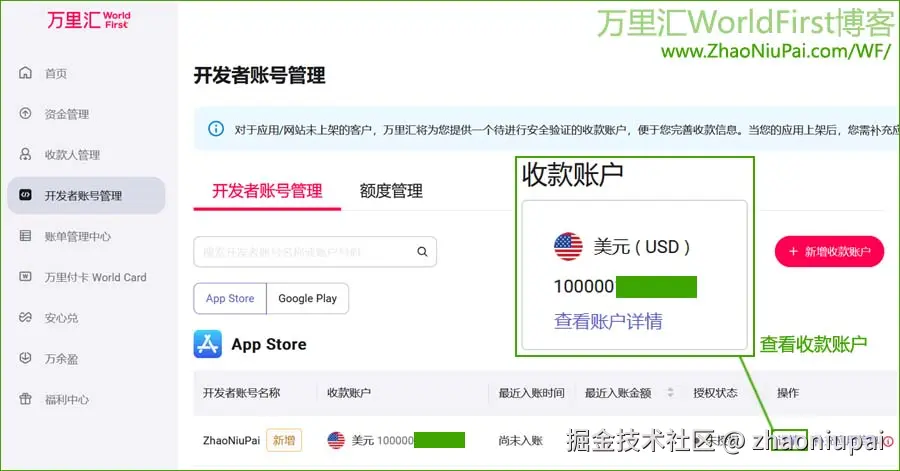Click the 开发者账号名称 column header

242,392
